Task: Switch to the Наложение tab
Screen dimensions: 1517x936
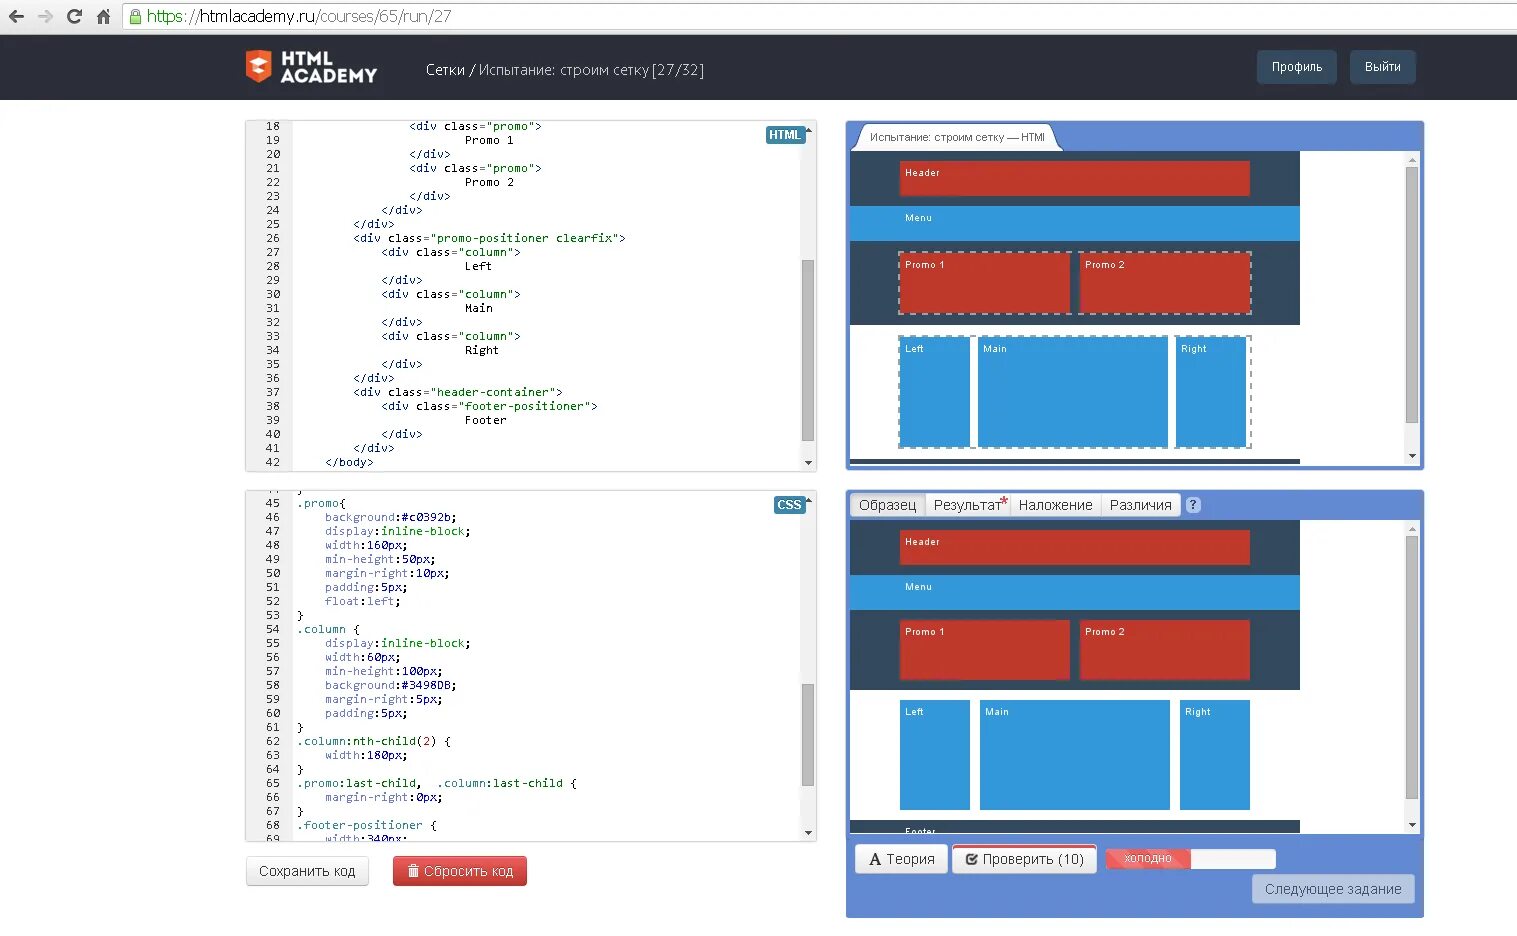Action: 1055,505
